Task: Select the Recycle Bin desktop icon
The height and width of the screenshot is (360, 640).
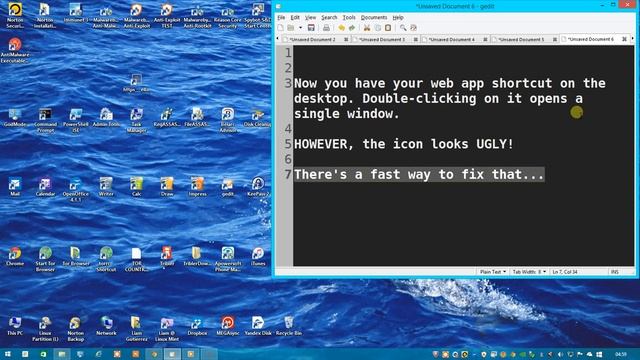Action: (289, 326)
